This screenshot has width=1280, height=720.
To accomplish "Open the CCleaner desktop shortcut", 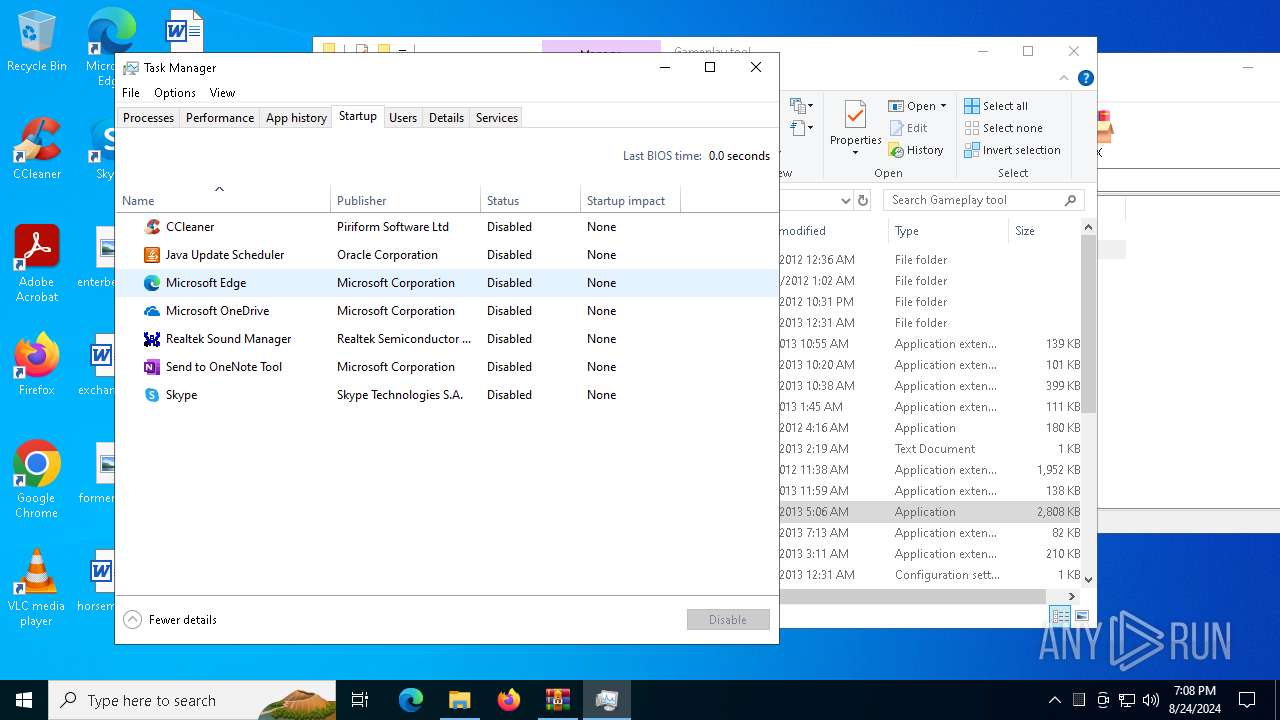I will pos(36,149).
